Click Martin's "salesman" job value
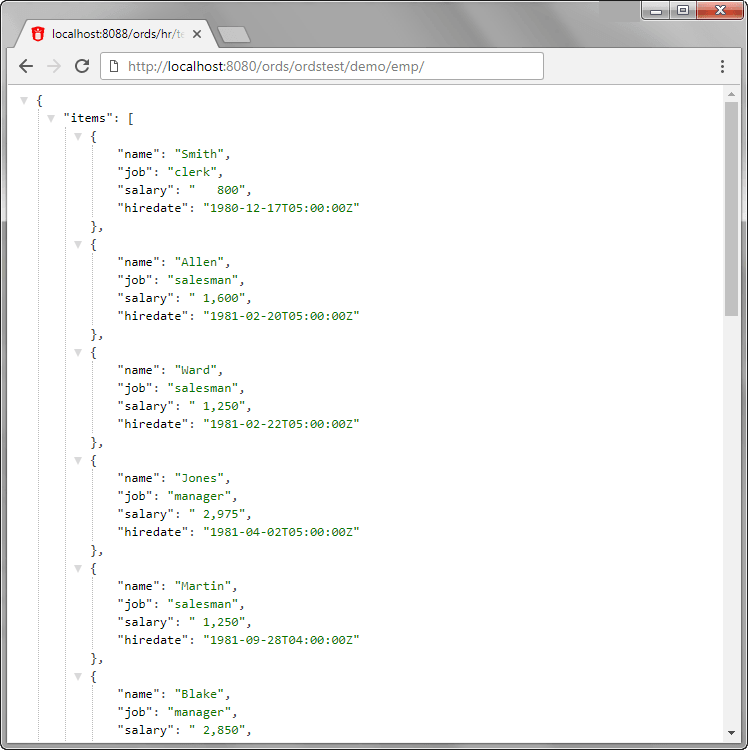 [203, 605]
